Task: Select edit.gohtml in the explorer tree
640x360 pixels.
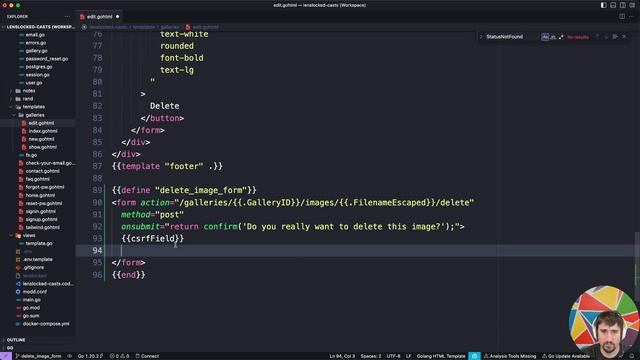Action: (41, 123)
